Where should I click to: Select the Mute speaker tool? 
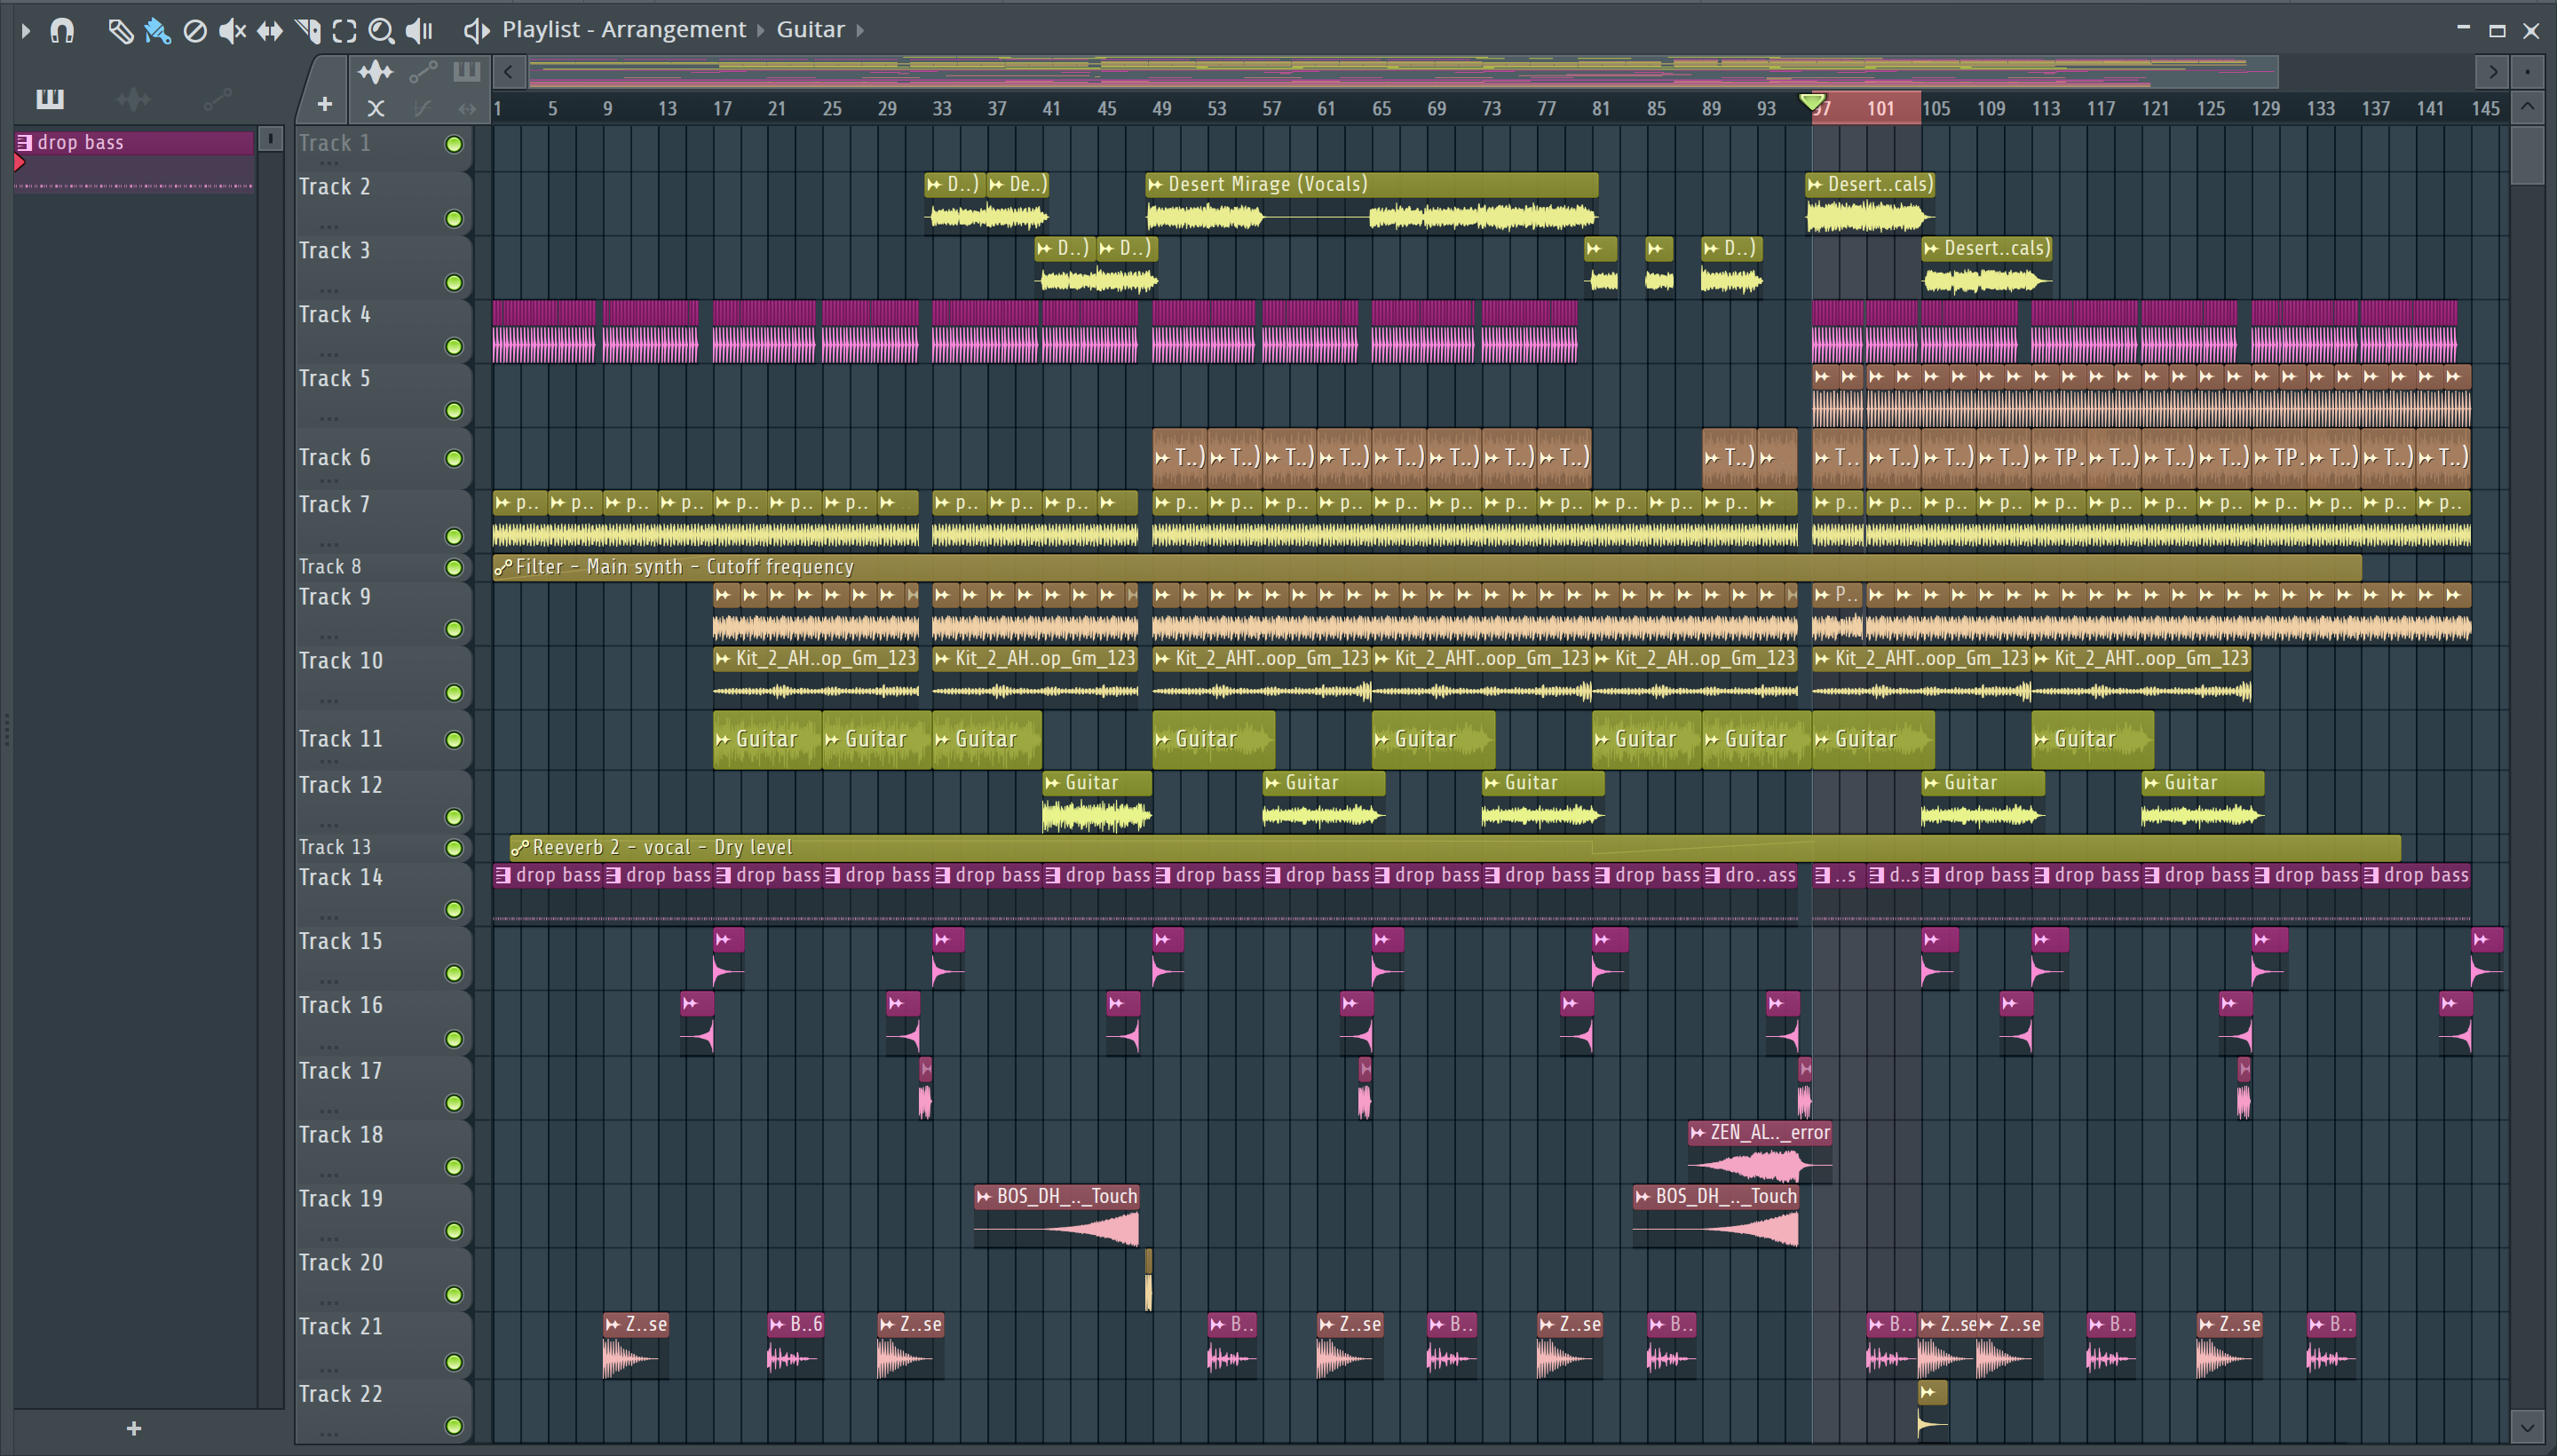232,31
